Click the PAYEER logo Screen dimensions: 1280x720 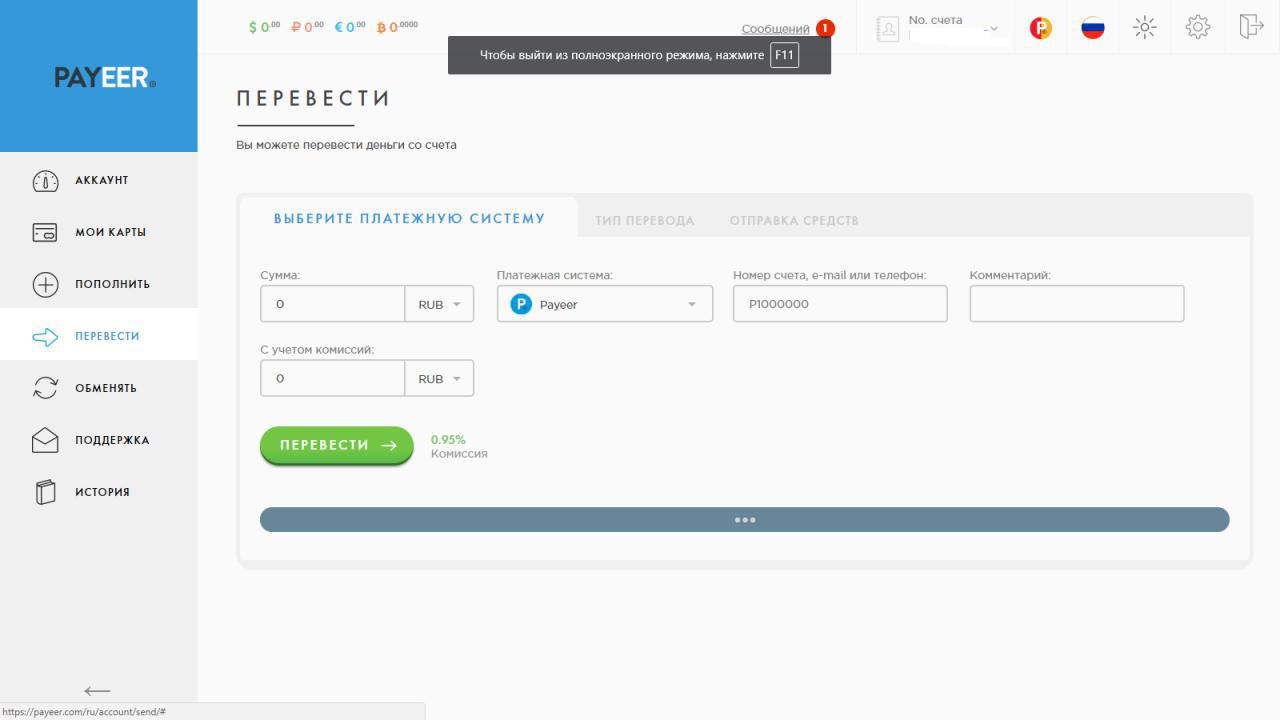pos(105,77)
